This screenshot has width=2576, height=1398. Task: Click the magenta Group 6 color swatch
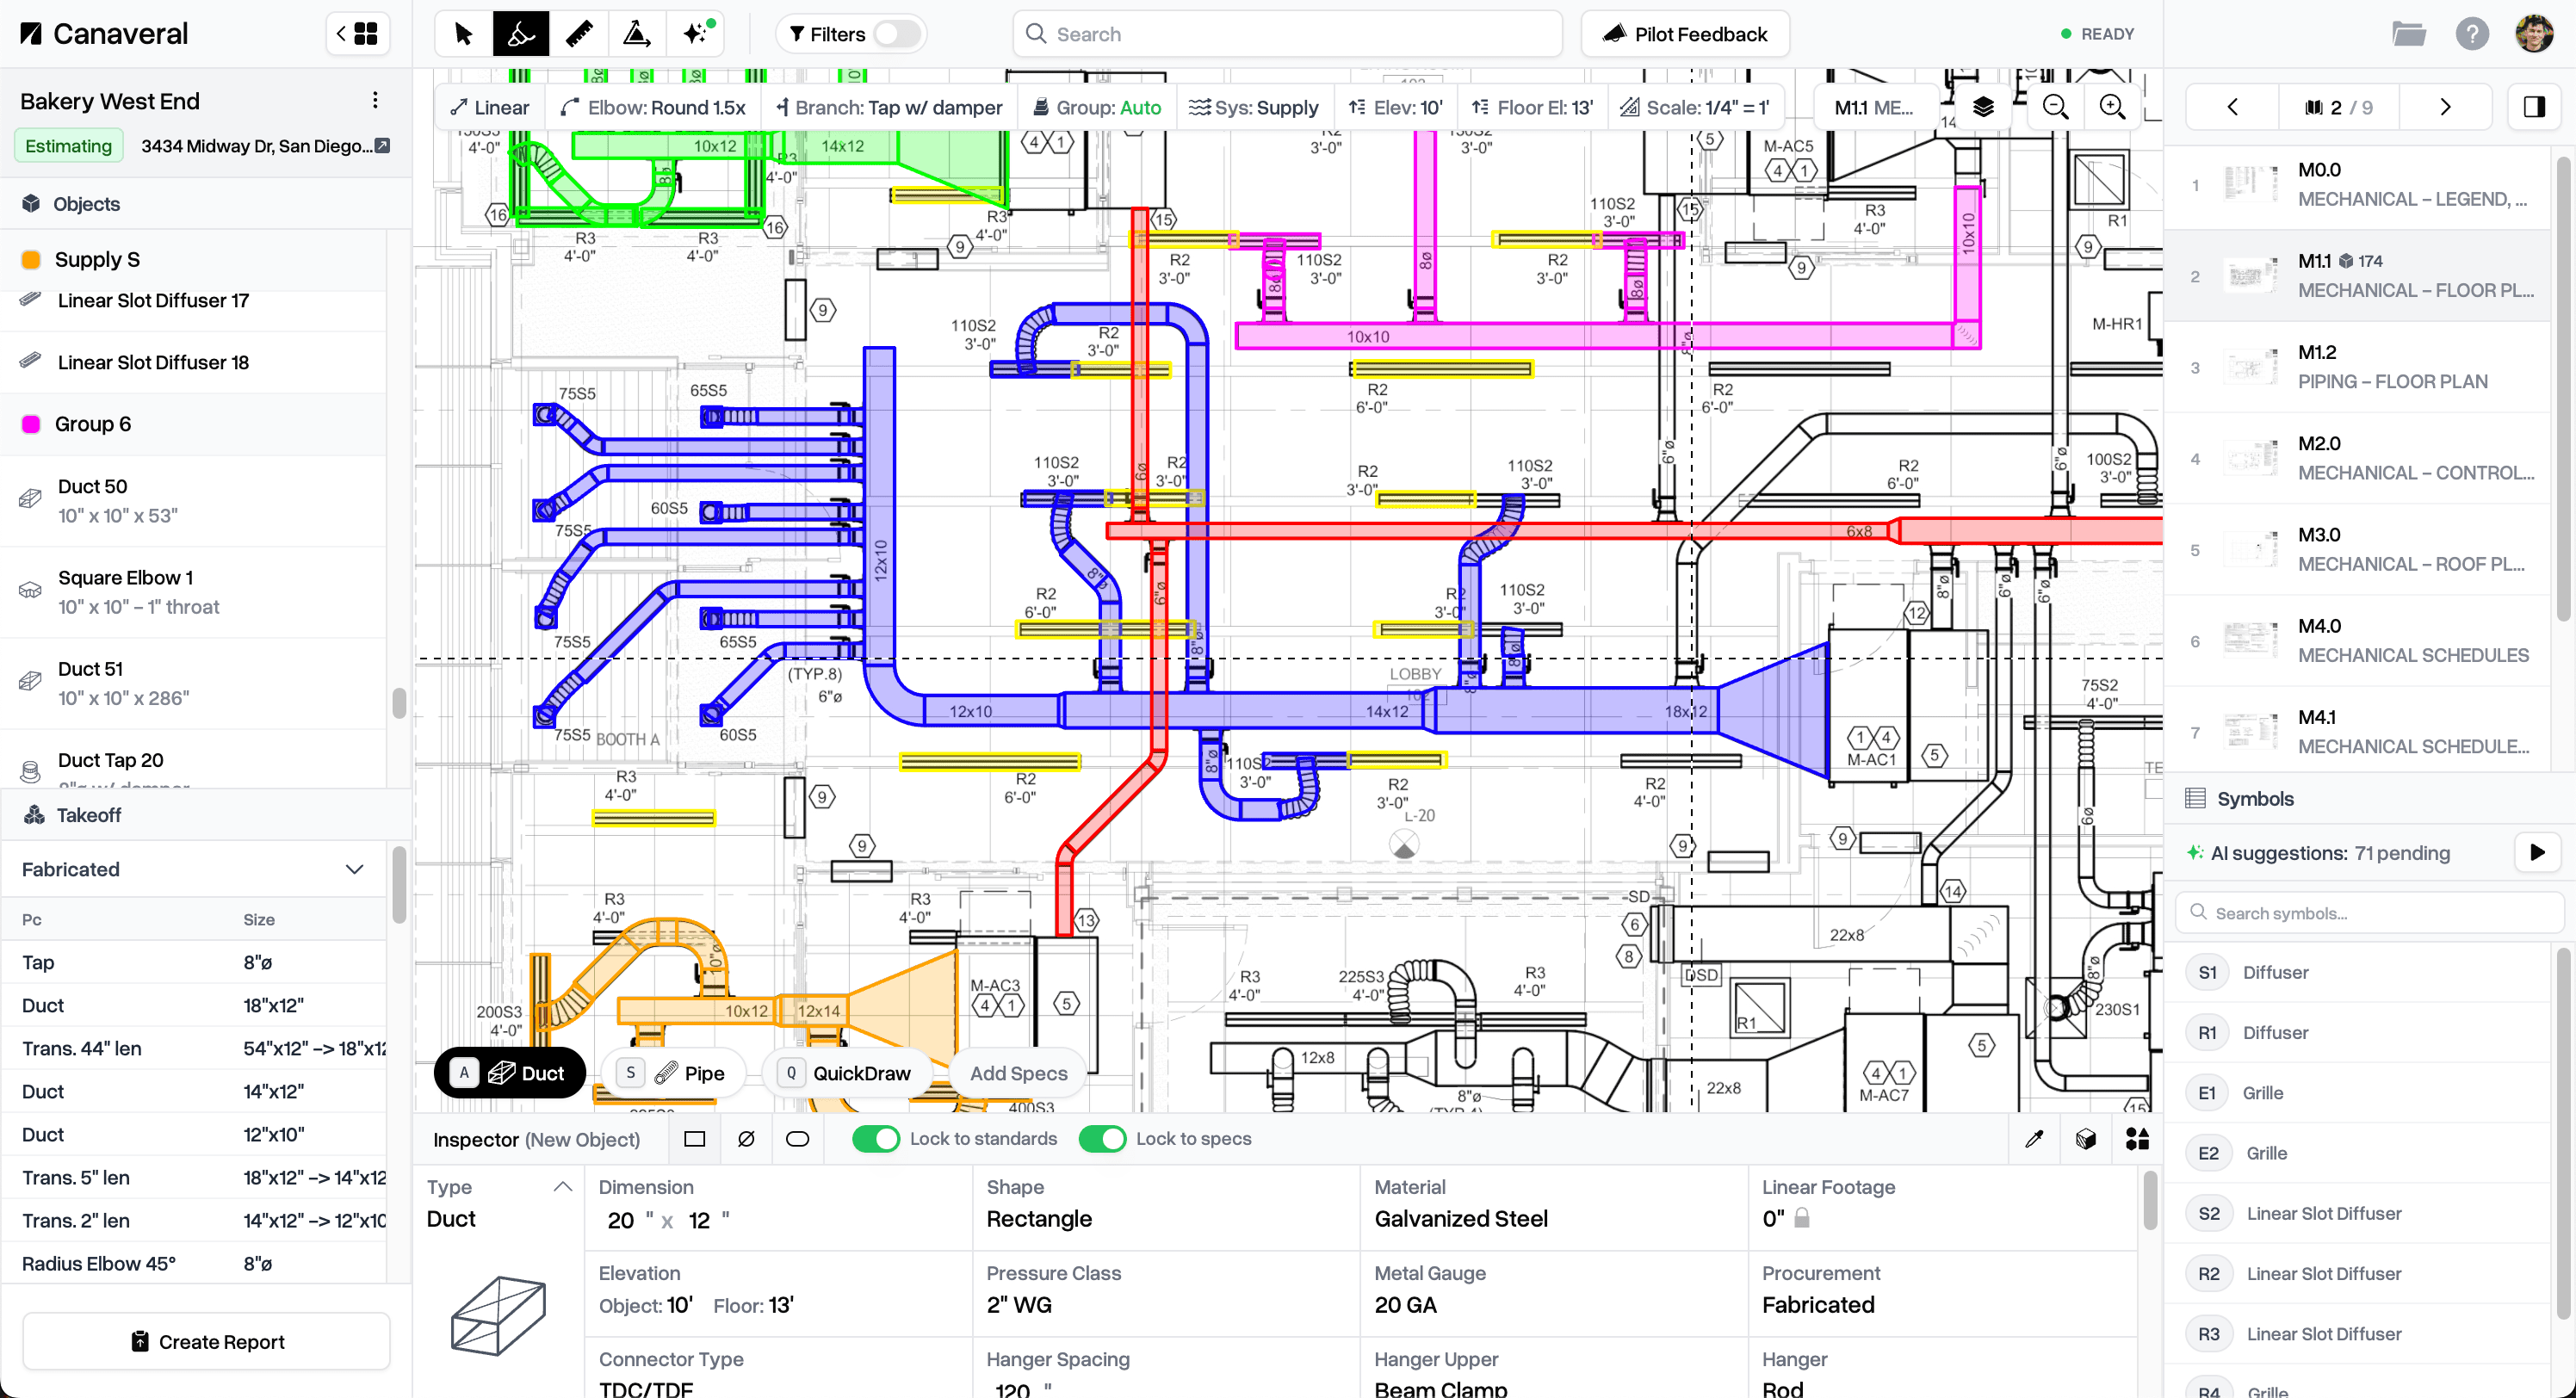click(31, 424)
